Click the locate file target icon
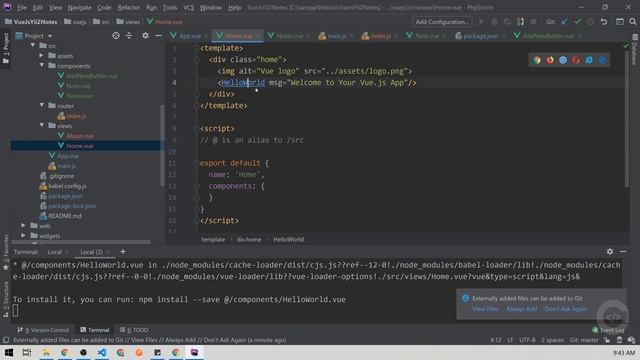Viewport: 640px width, 360px height. click(x=116, y=36)
